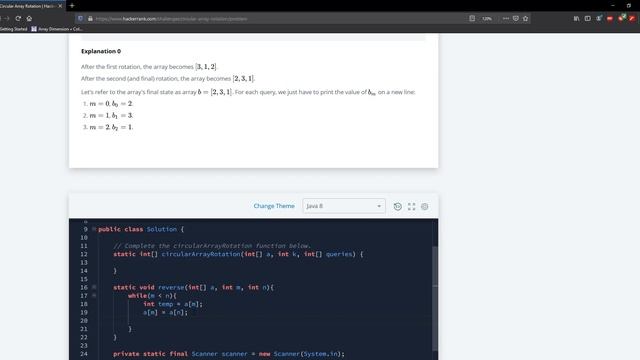Click the 'private static final Scanner' line
Image resolution: width=640 pixels, height=360 pixels.
229,354
